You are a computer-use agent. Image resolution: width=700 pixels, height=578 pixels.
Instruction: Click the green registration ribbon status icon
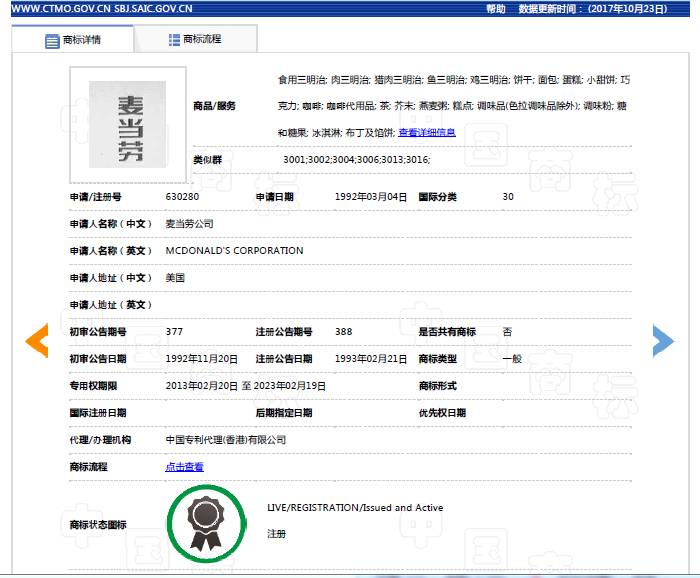(206, 524)
